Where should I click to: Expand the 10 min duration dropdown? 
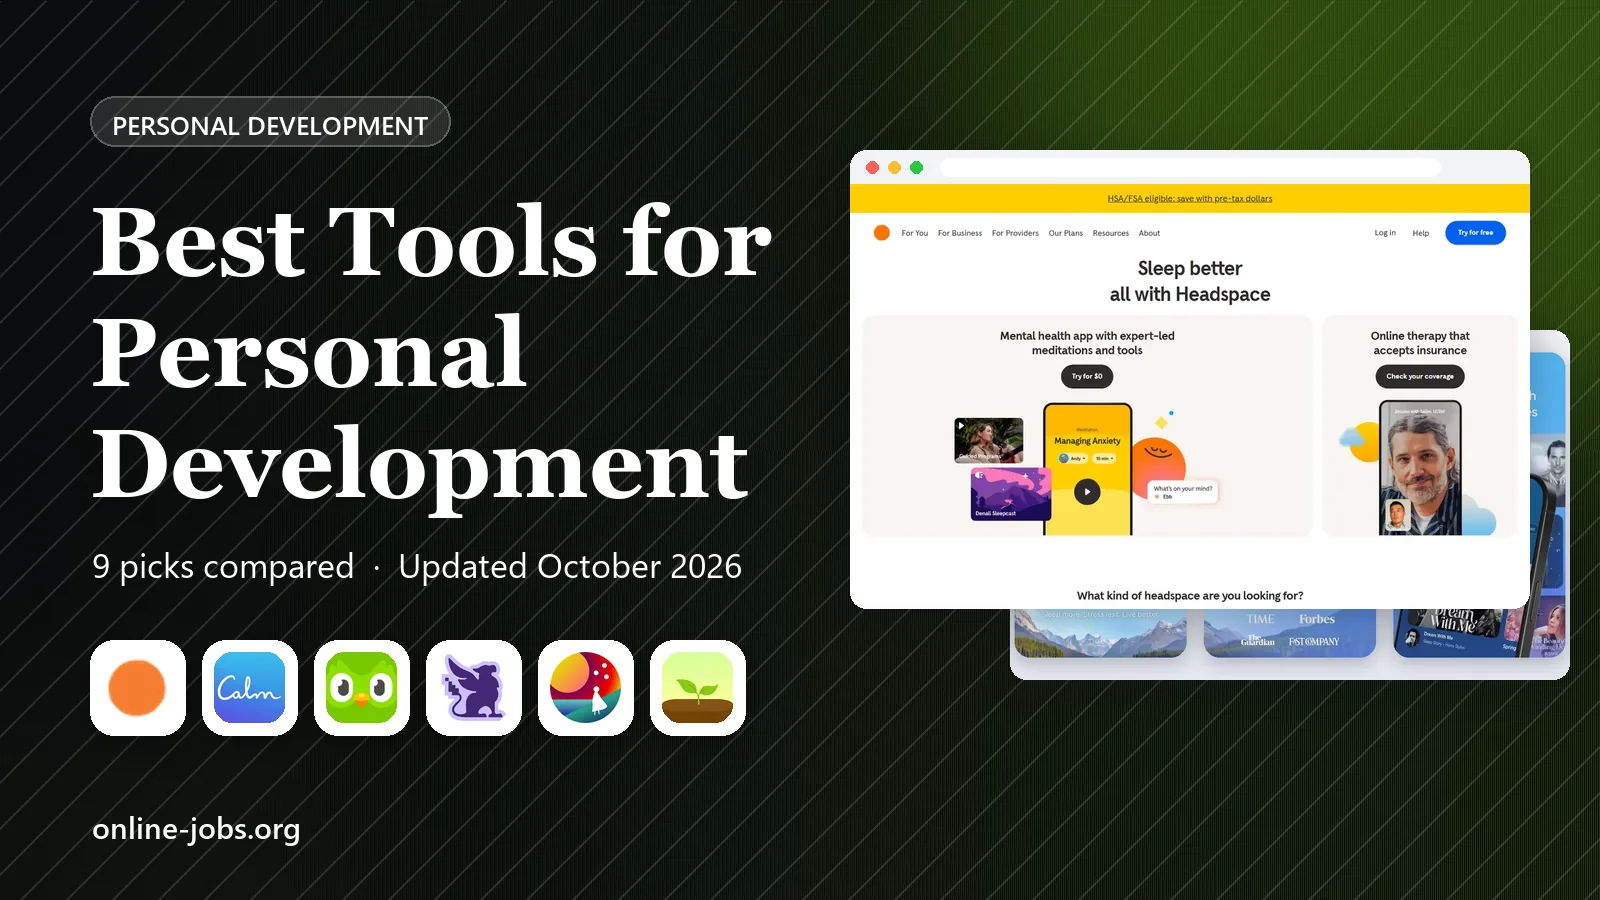coord(1104,458)
